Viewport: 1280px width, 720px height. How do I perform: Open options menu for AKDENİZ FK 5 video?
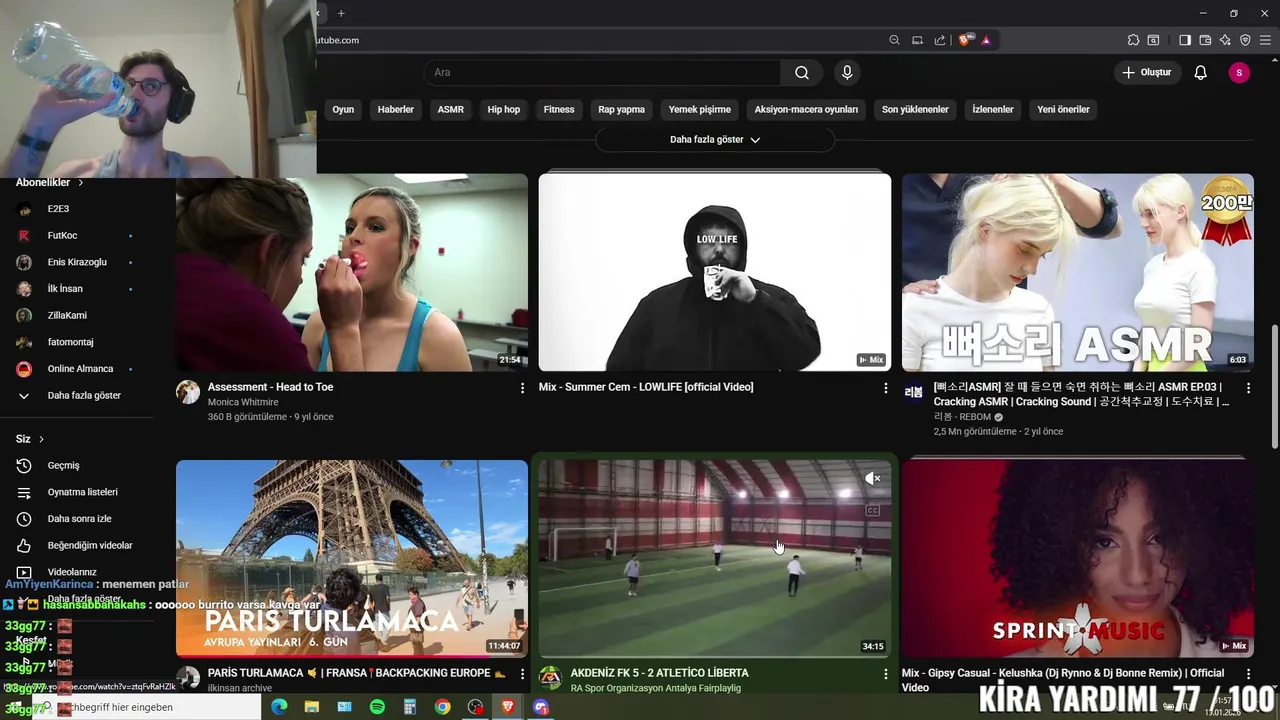[x=885, y=674]
